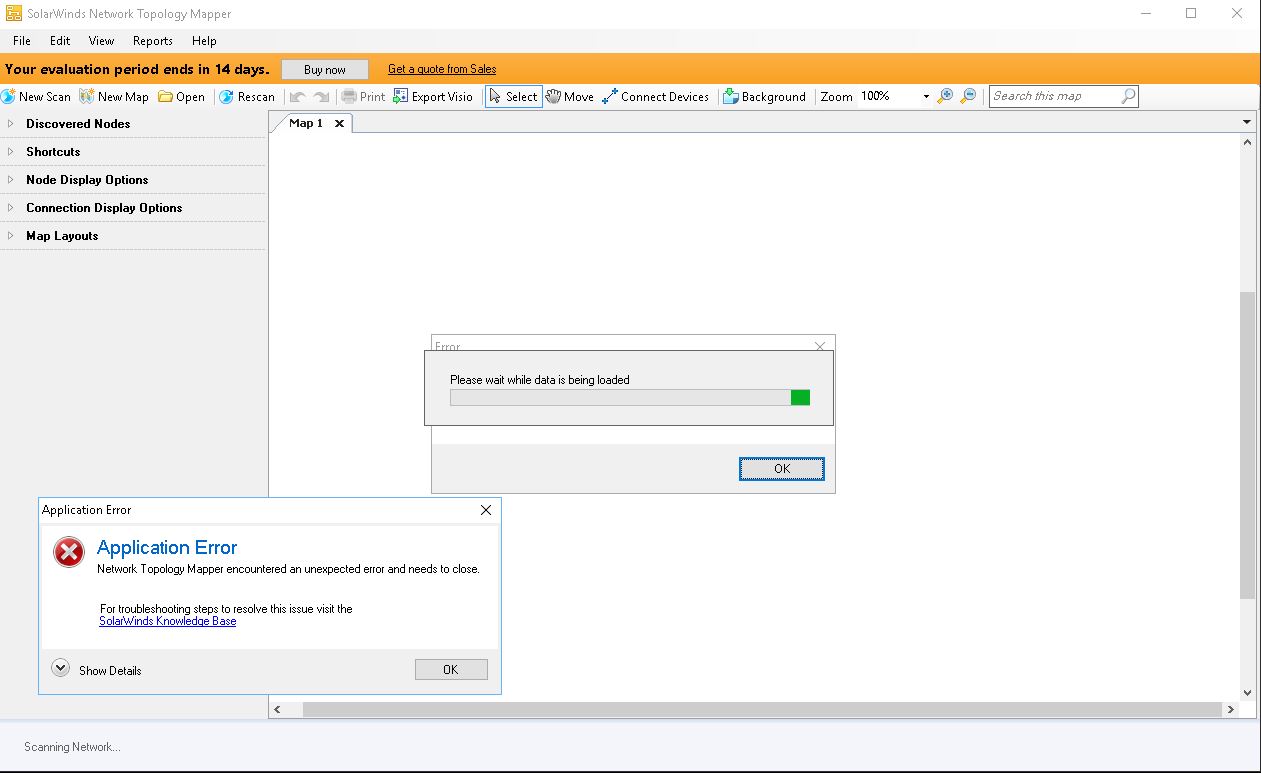1261x773 pixels.
Task: Click the Buy now button
Action: 324,69
